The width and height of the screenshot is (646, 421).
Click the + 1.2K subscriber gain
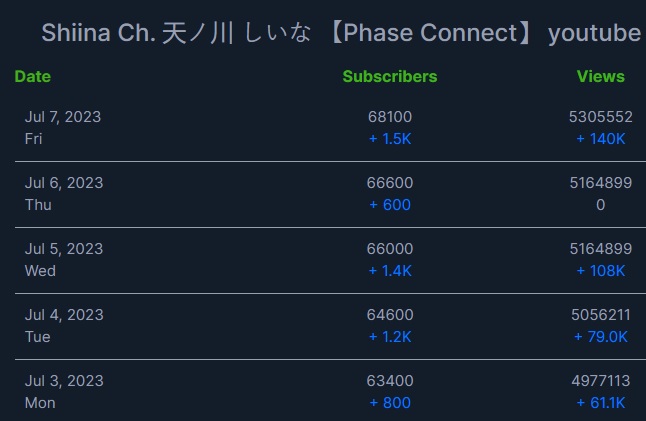pyautogui.click(x=390, y=337)
